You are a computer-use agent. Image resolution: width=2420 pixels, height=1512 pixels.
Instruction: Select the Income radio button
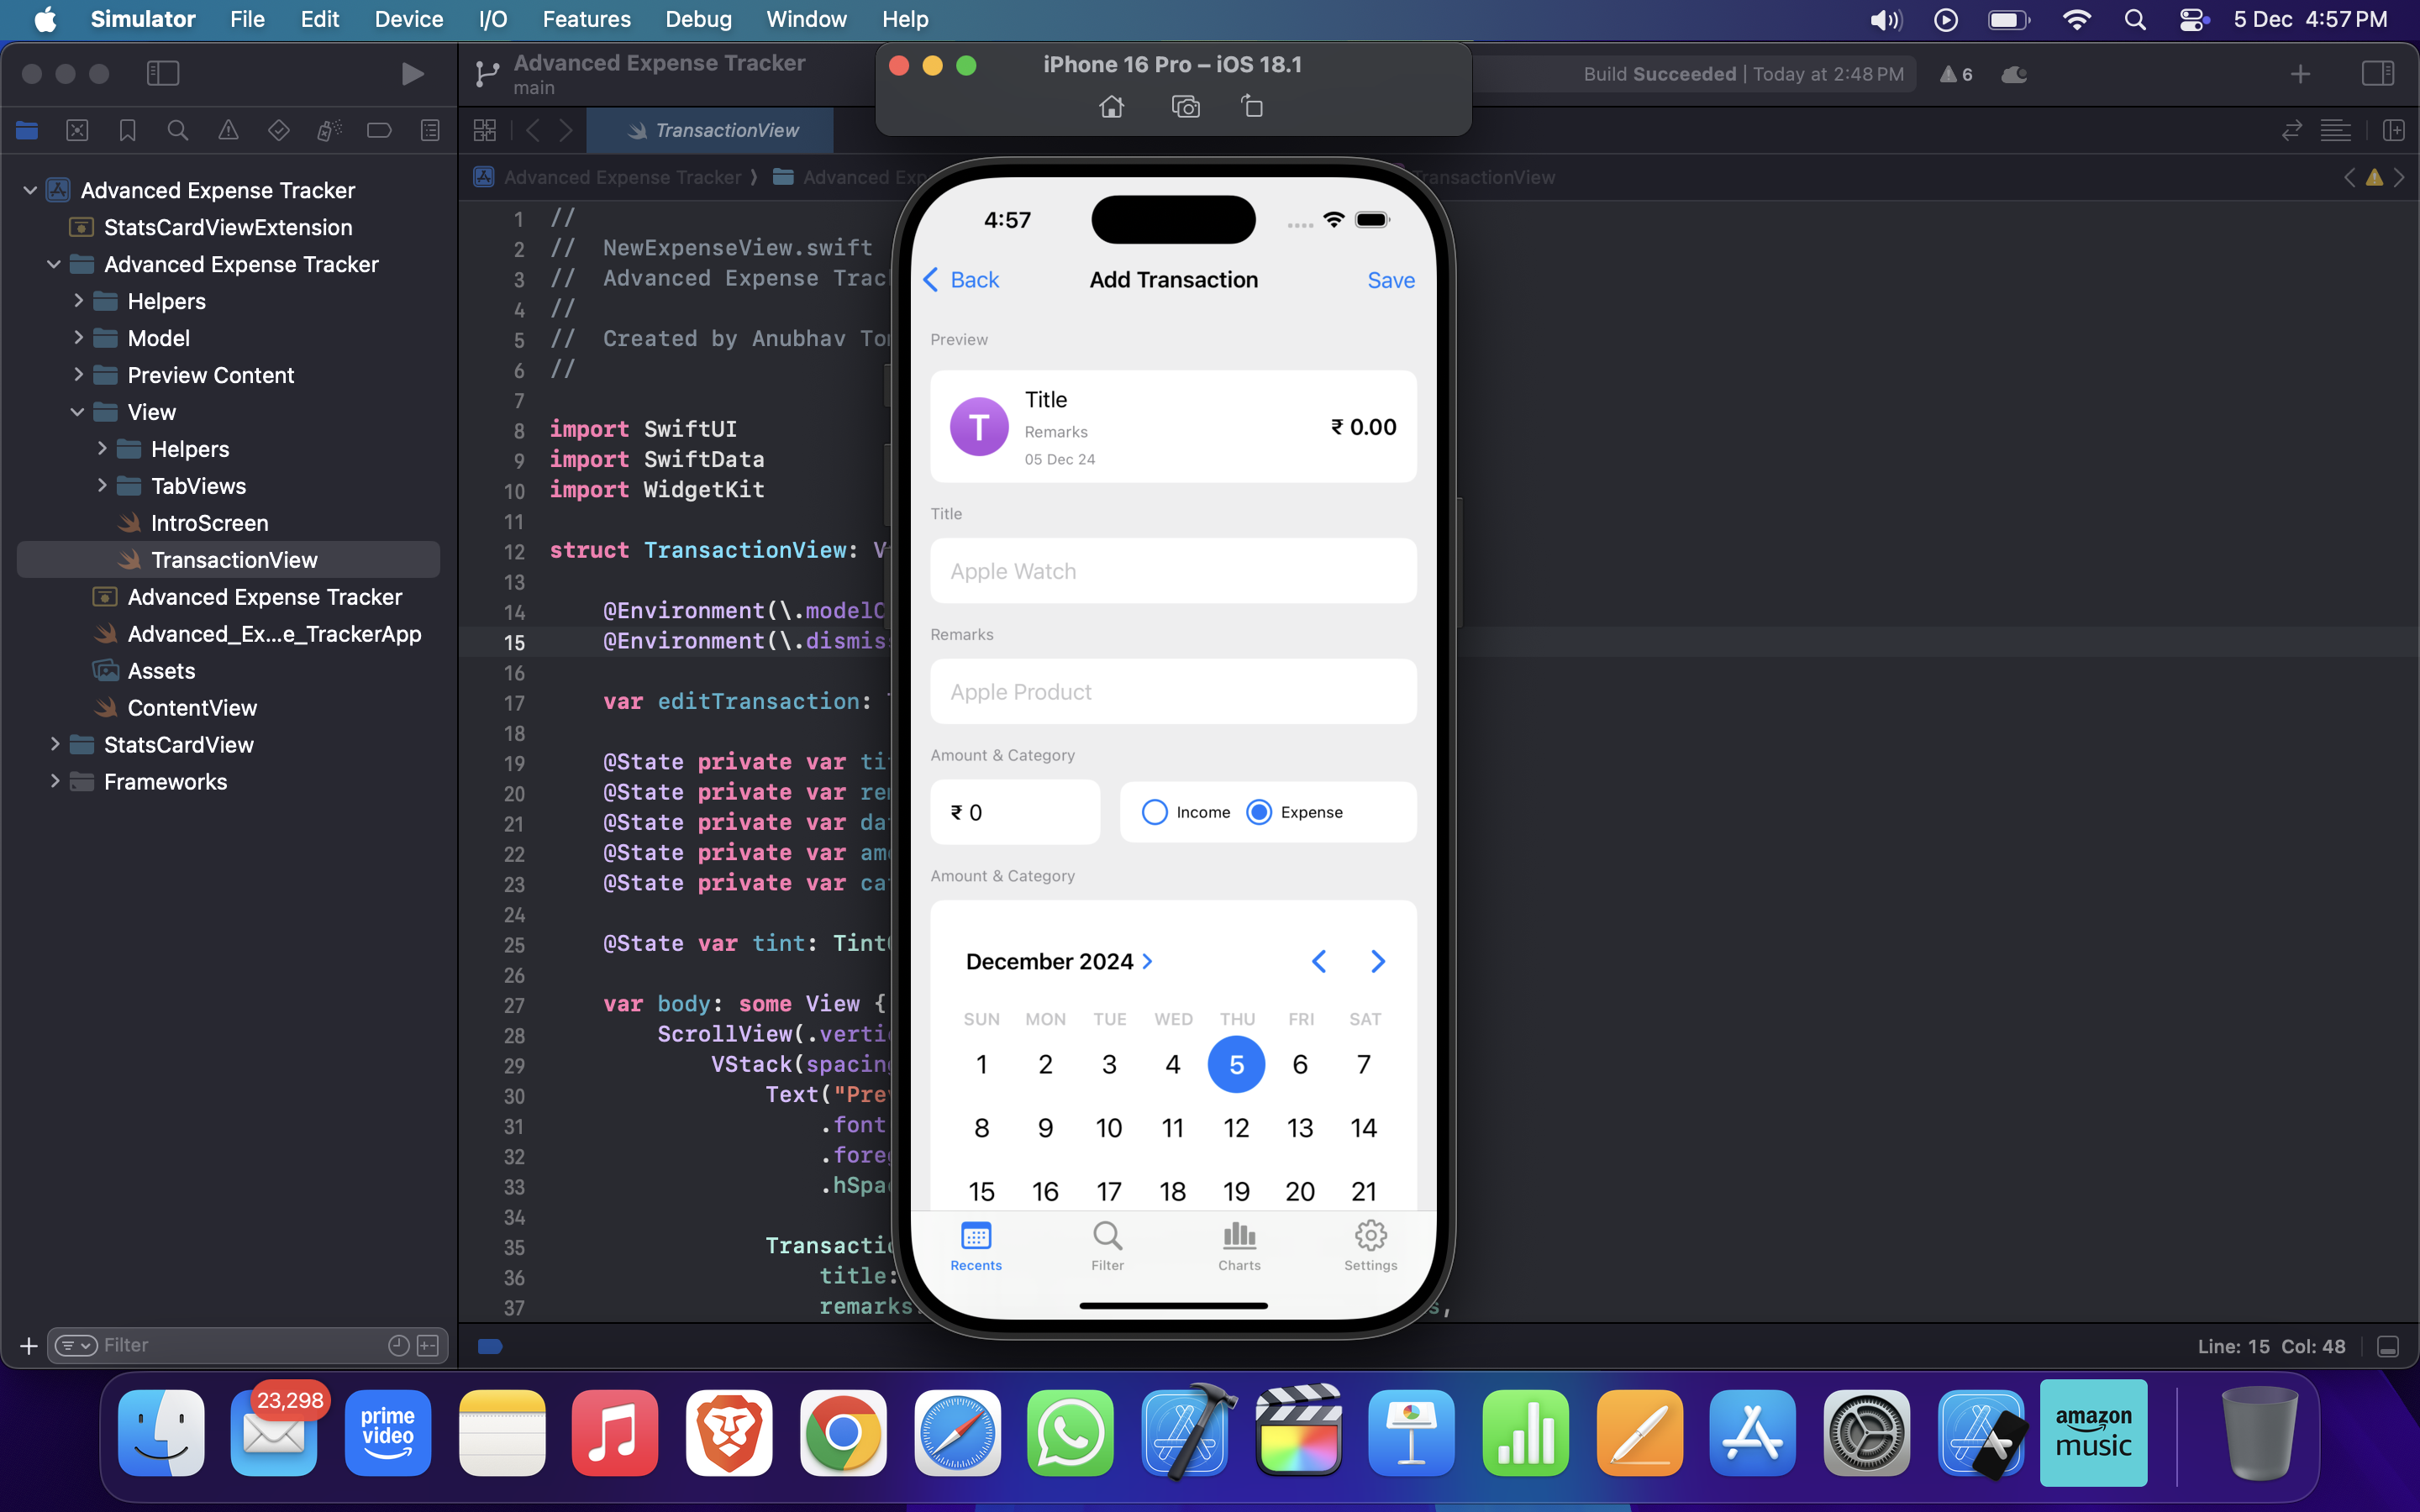pyautogui.click(x=1155, y=812)
